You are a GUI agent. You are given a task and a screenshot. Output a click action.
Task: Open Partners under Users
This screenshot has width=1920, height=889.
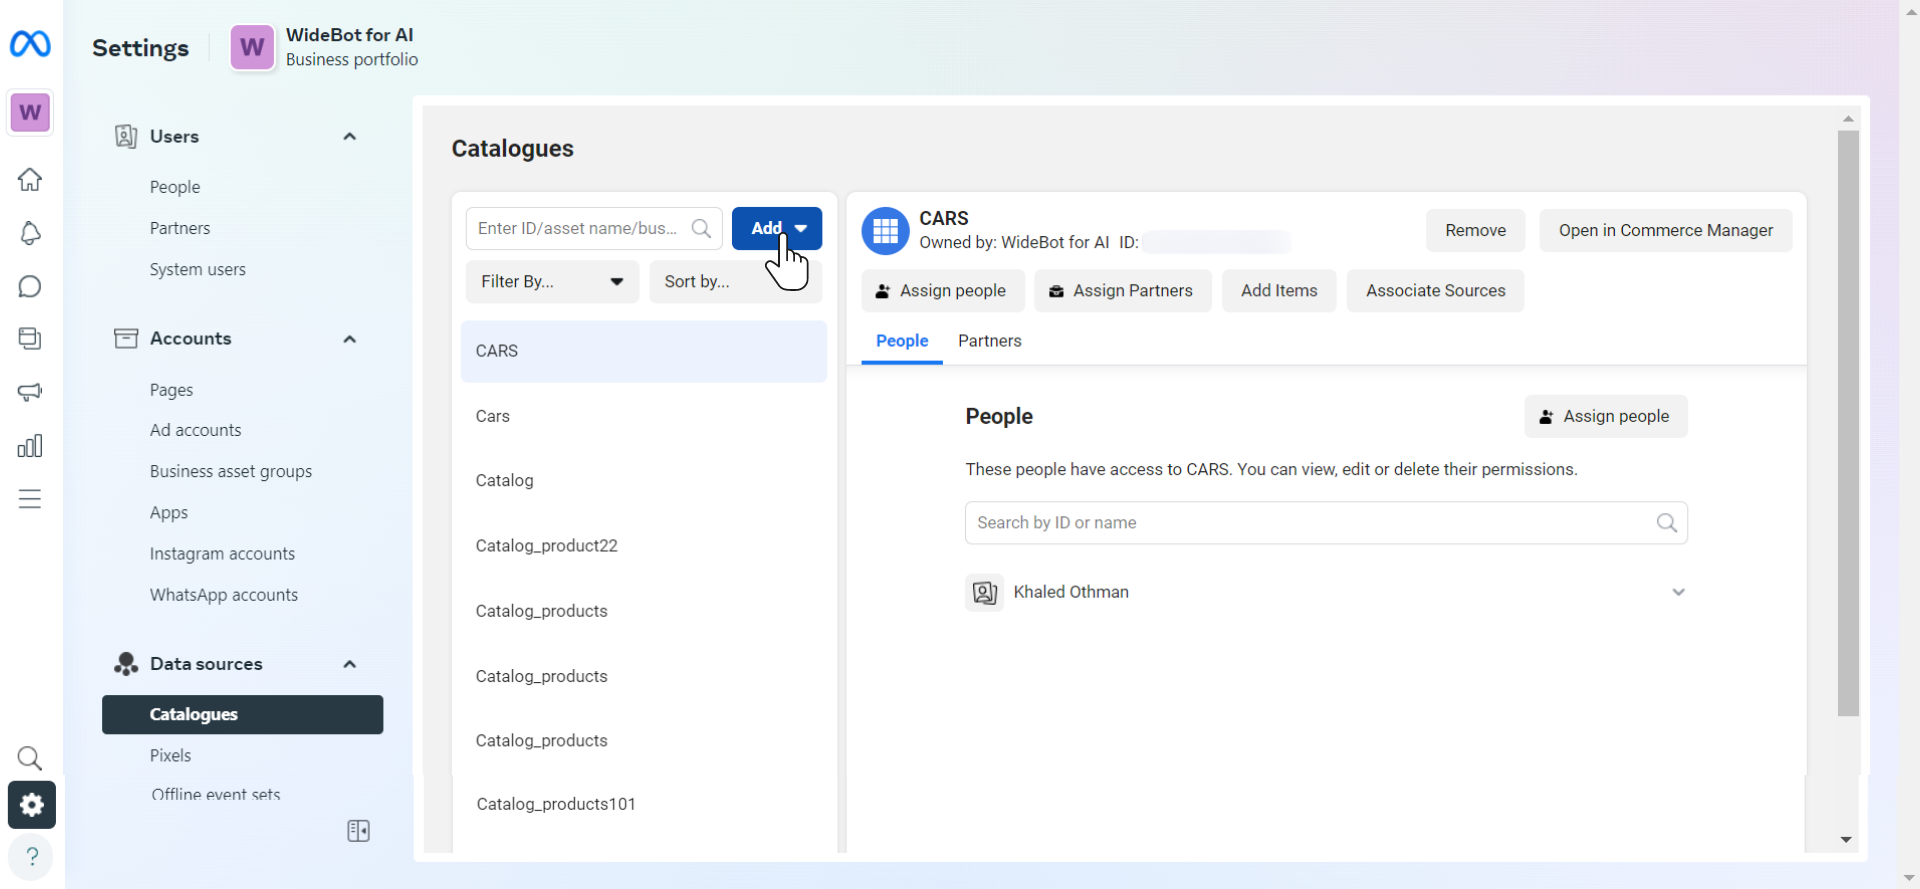click(x=180, y=228)
